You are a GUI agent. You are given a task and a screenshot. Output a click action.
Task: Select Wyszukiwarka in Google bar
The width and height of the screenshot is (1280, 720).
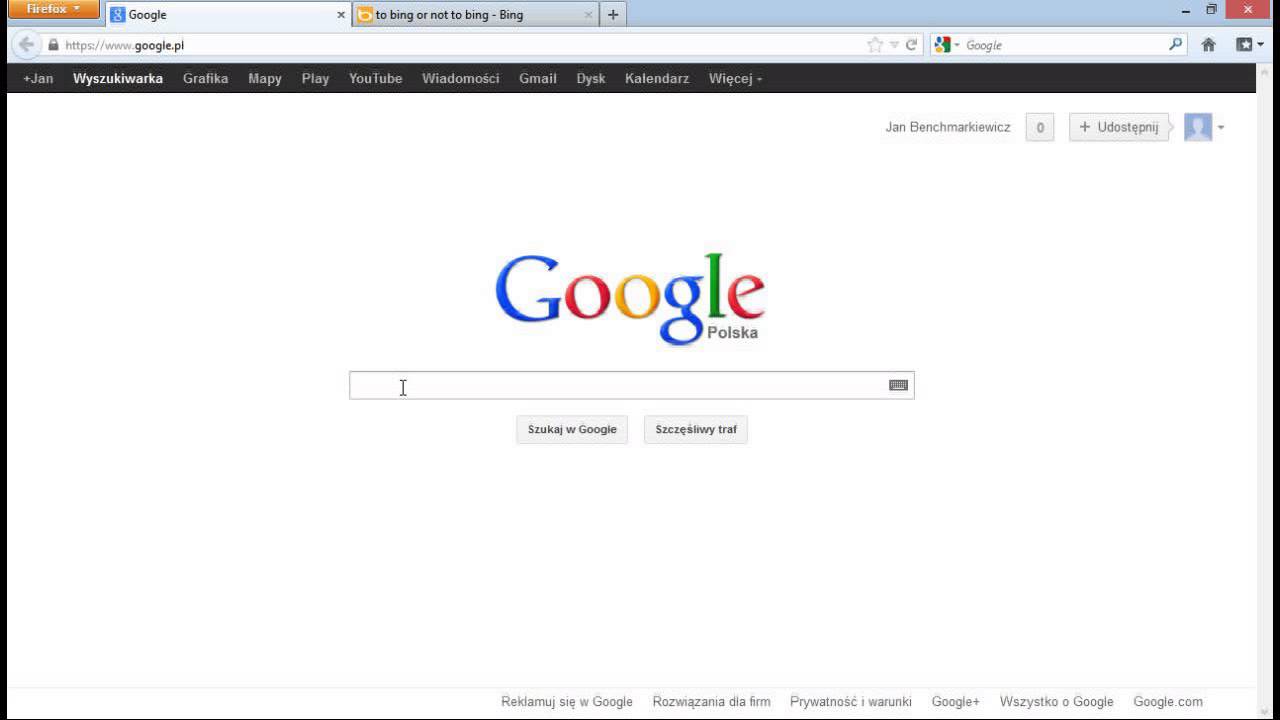coord(118,78)
